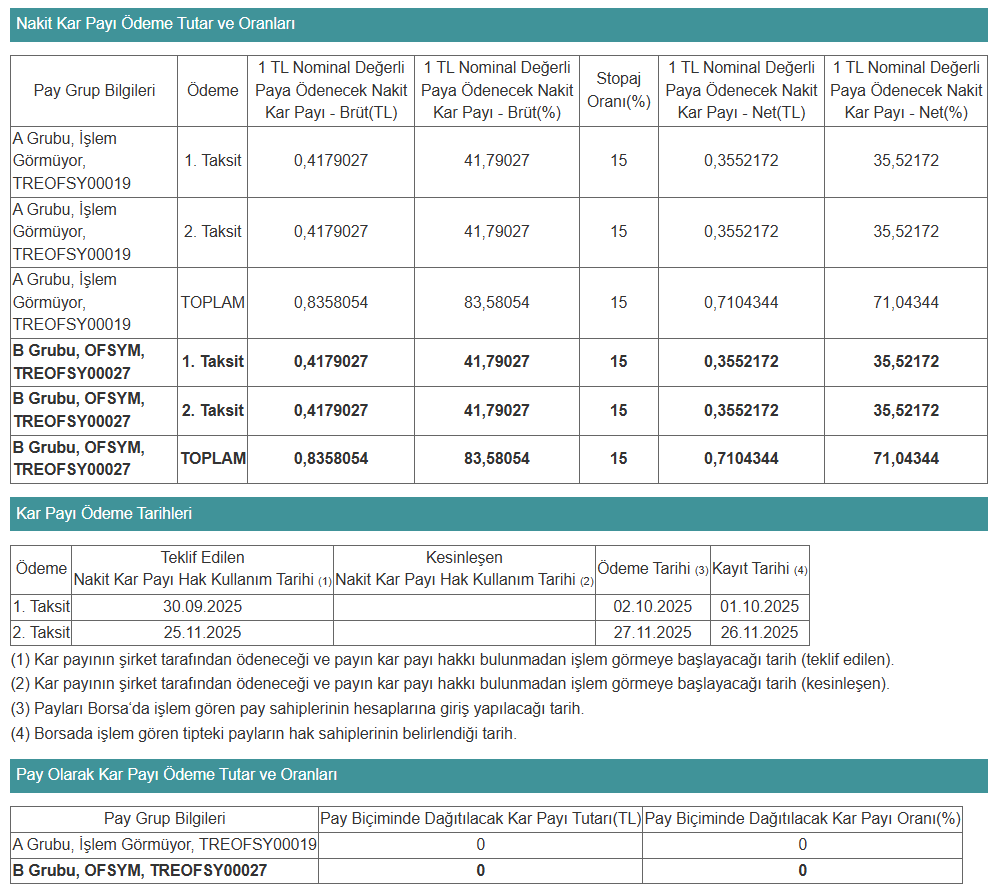Click the 'Kayıt Tarihi' column header
Viewport: 997px width, 890px height.
759,569
